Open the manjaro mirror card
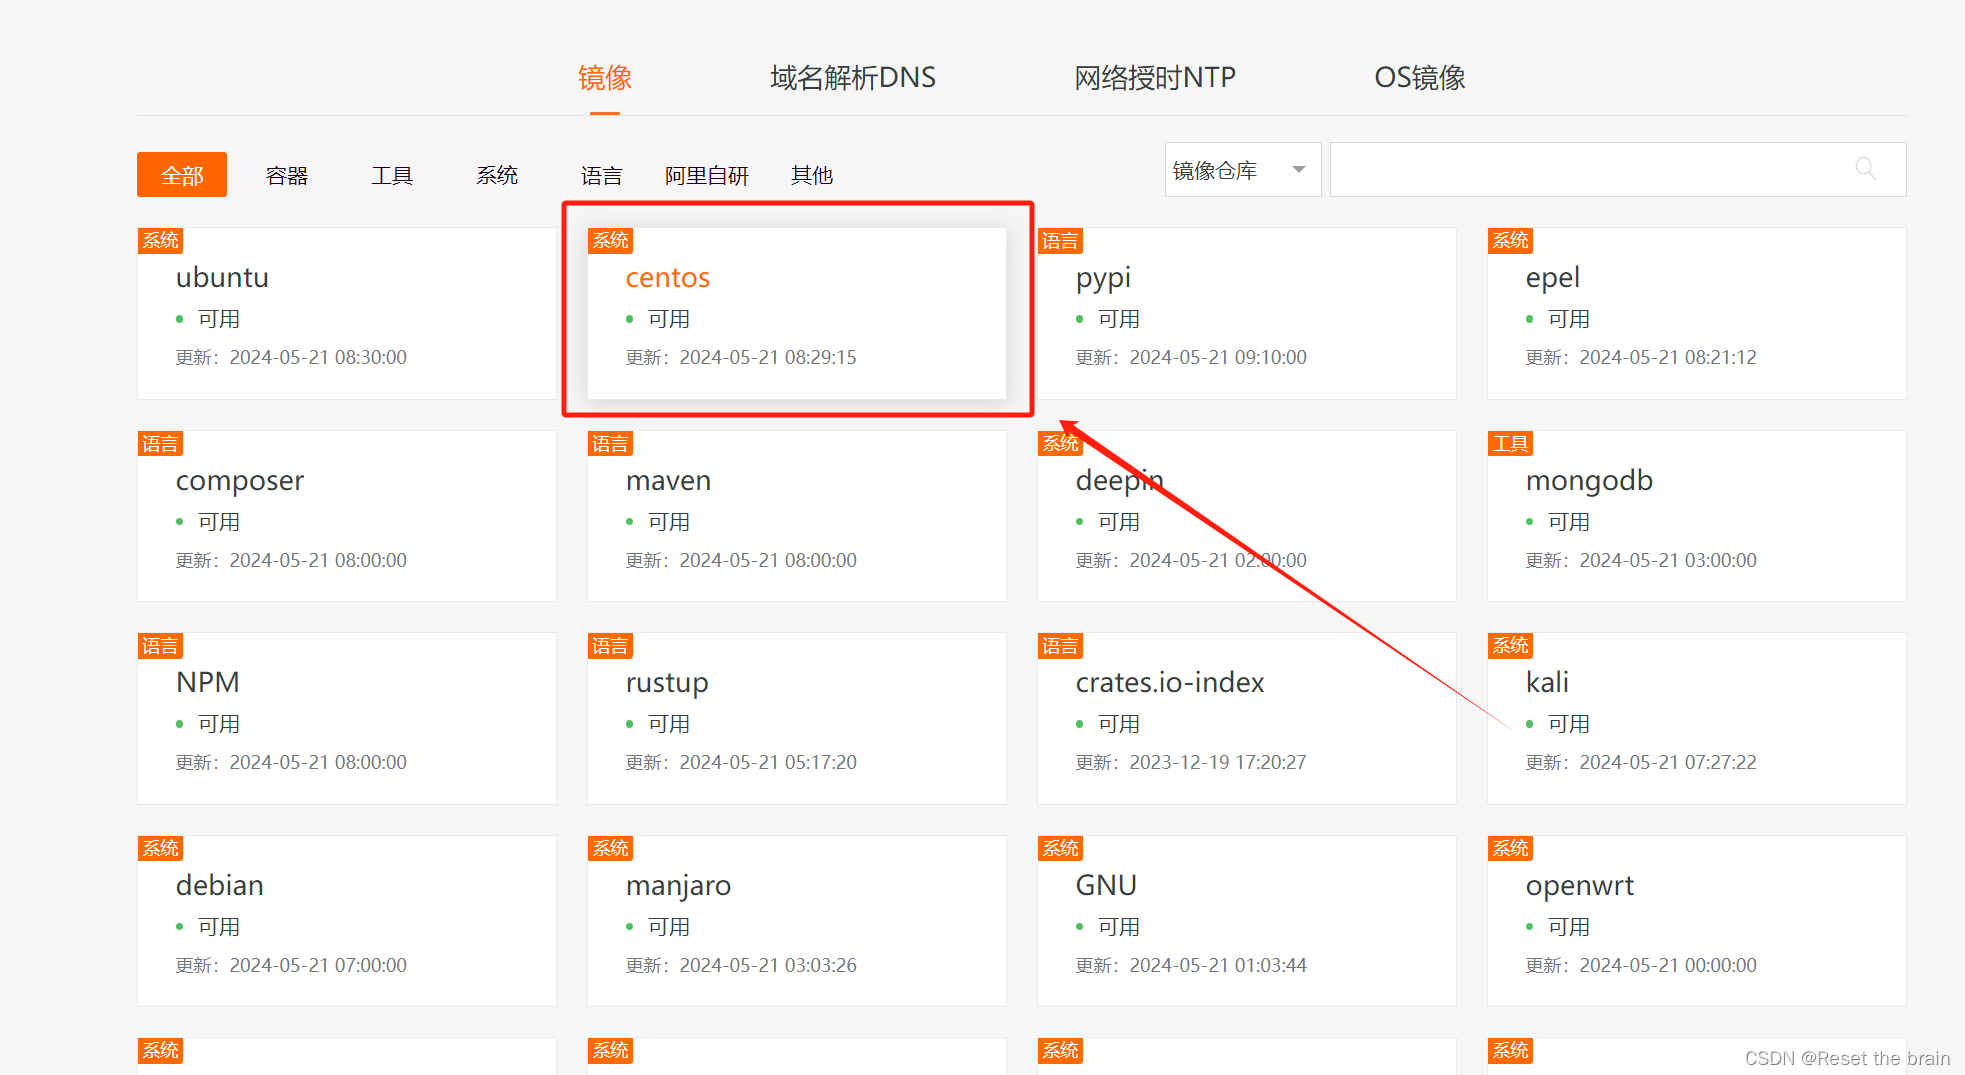 (797, 921)
